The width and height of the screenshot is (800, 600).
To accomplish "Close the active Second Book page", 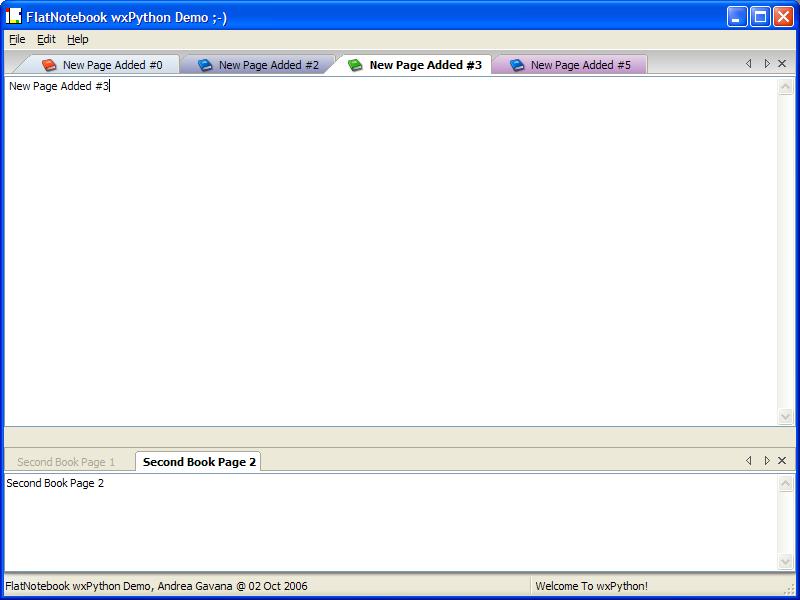I will (782, 461).
